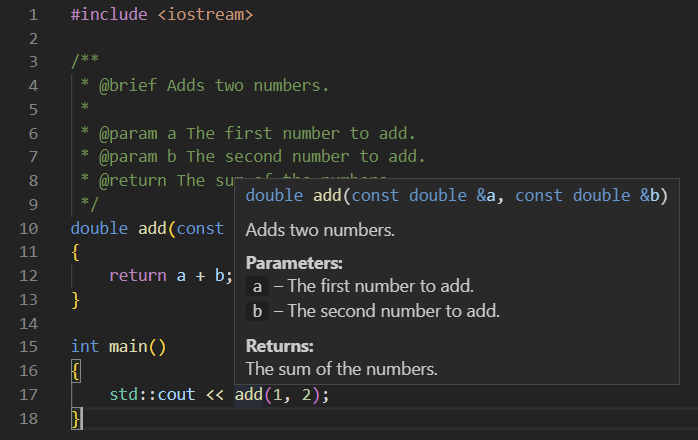Image resolution: width=698 pixels, height=440 pixels.
Task: Click variable 'a' on line 12
Action: click(181, 276)
